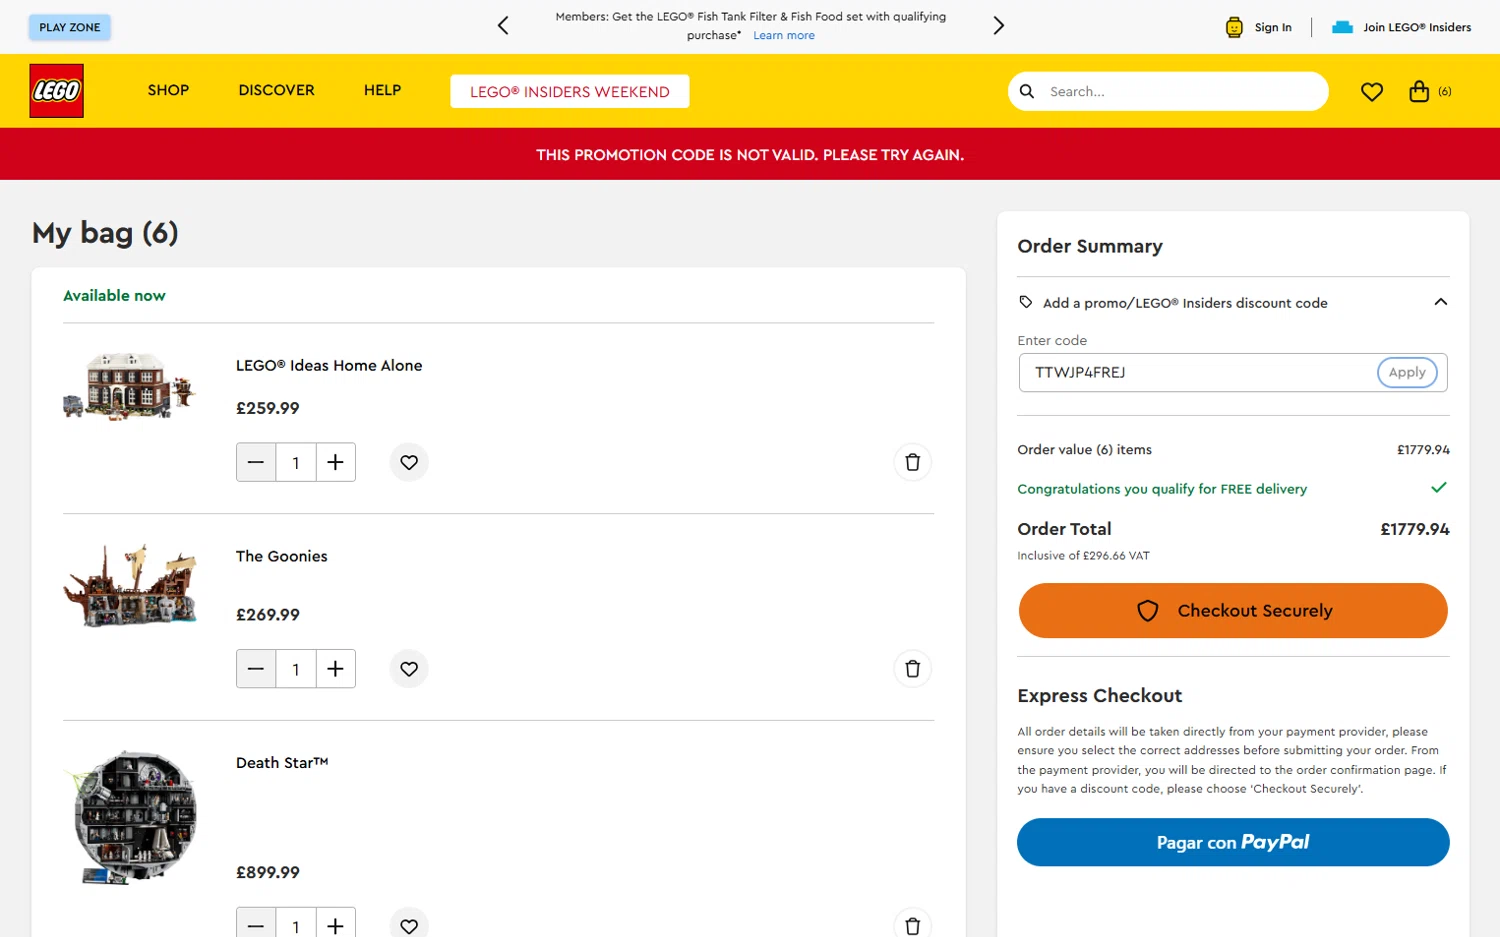Decrease Home Alone quantity
1500x937 pixels.
pyautogui.click(x=256, y=462)
